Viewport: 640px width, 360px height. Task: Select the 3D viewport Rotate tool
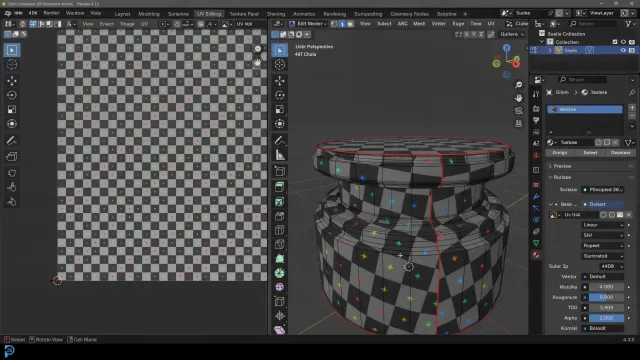(x=280, y=95)
